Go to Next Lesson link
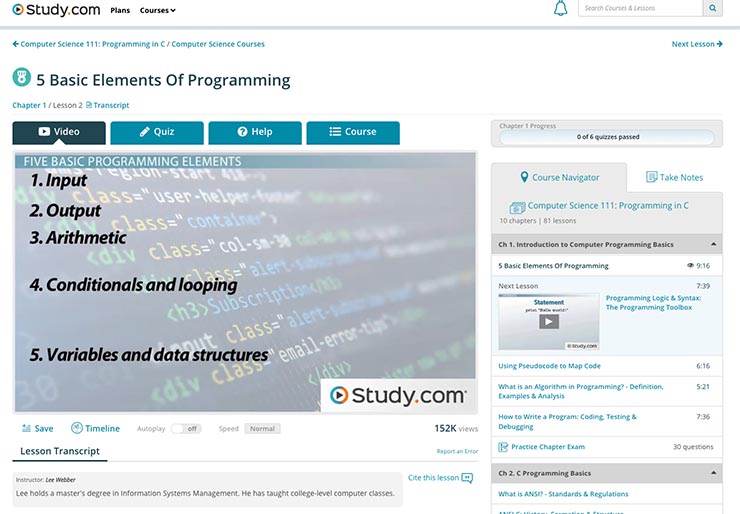Screen dimensions: 740x514 click(697, 44)
